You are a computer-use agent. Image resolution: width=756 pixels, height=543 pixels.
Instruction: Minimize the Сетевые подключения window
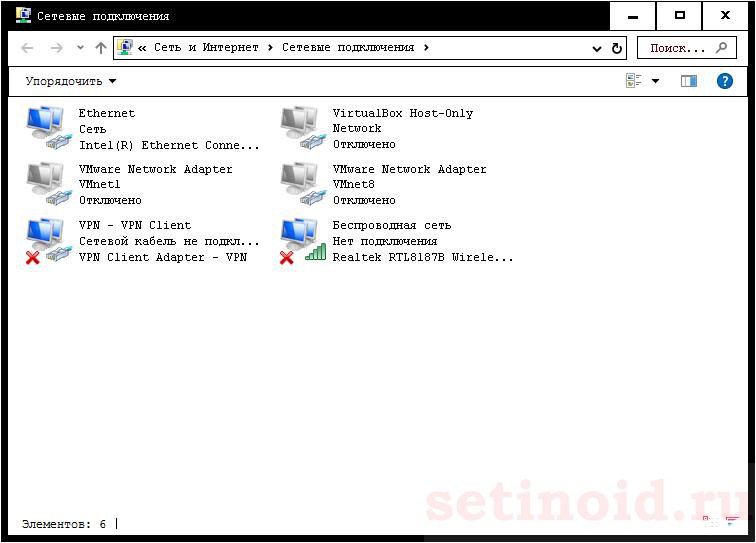pos(633,16)
